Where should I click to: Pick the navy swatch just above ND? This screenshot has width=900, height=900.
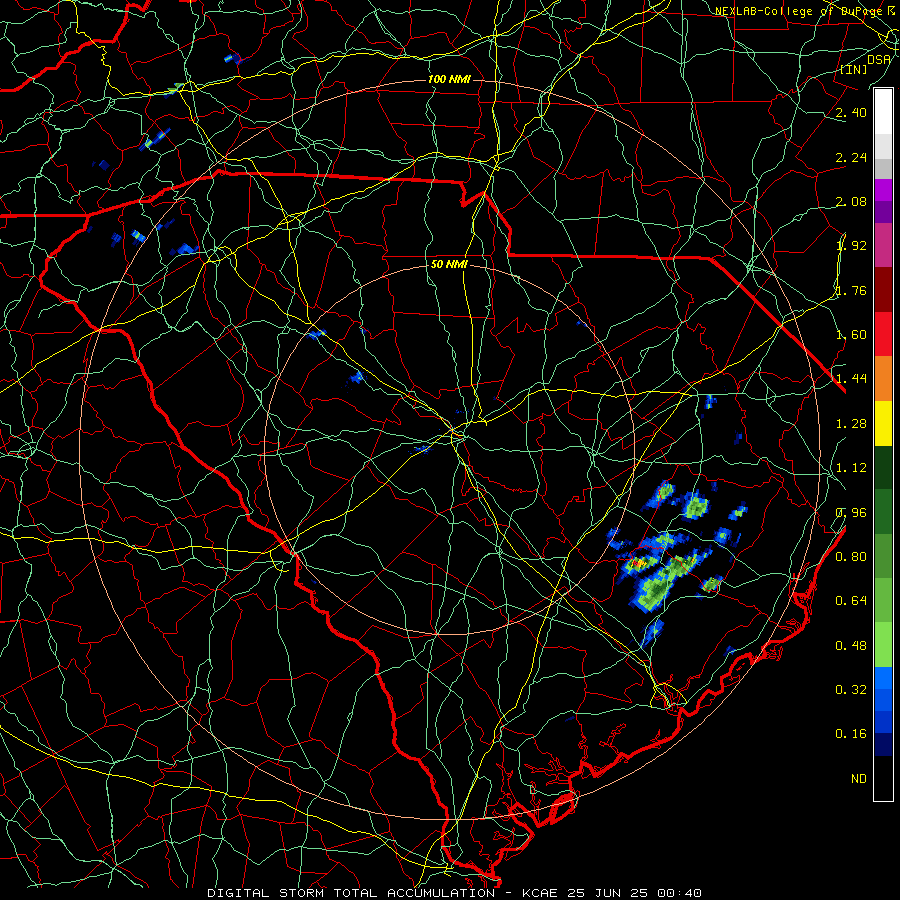click(883, 745)
